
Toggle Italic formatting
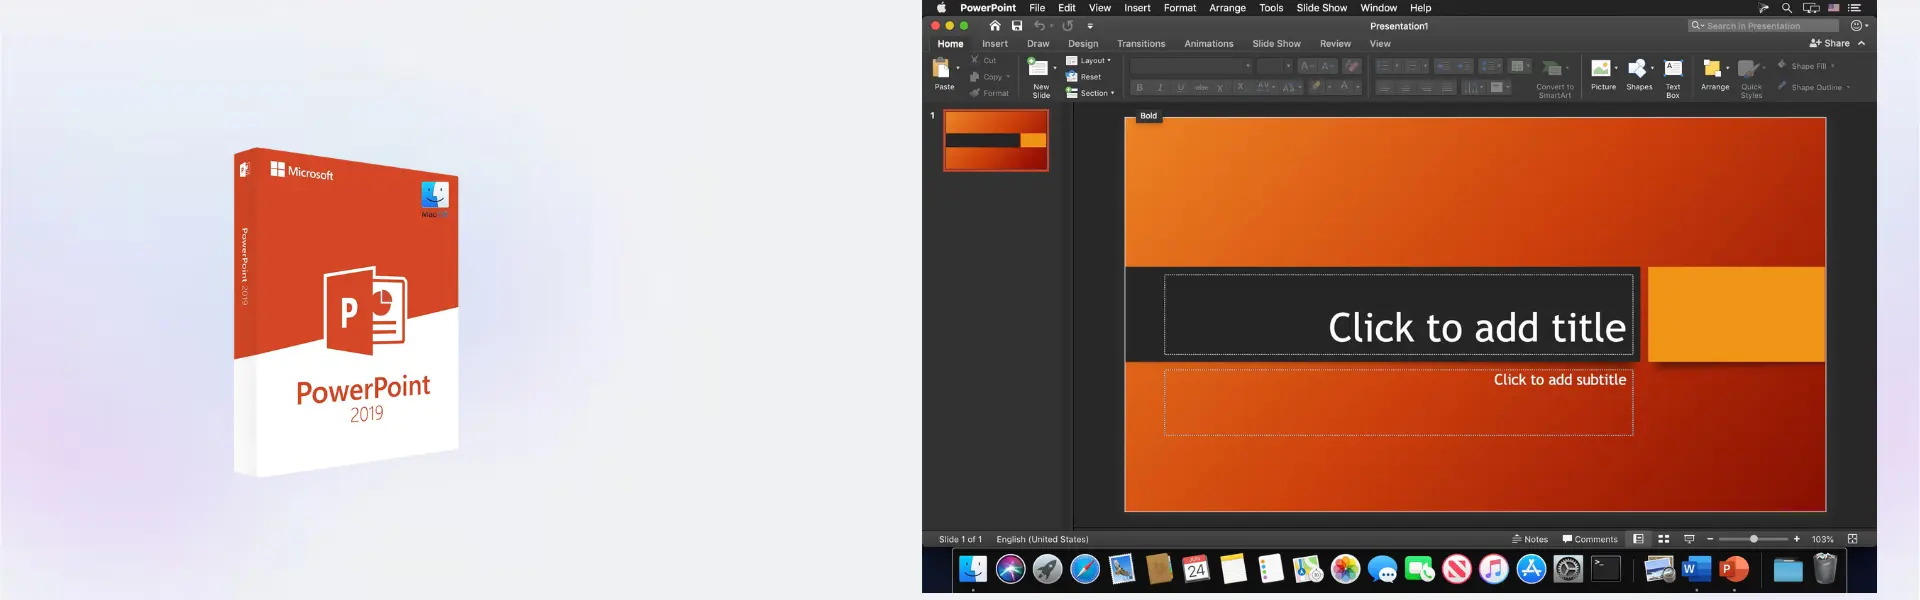click(1160, 88)
